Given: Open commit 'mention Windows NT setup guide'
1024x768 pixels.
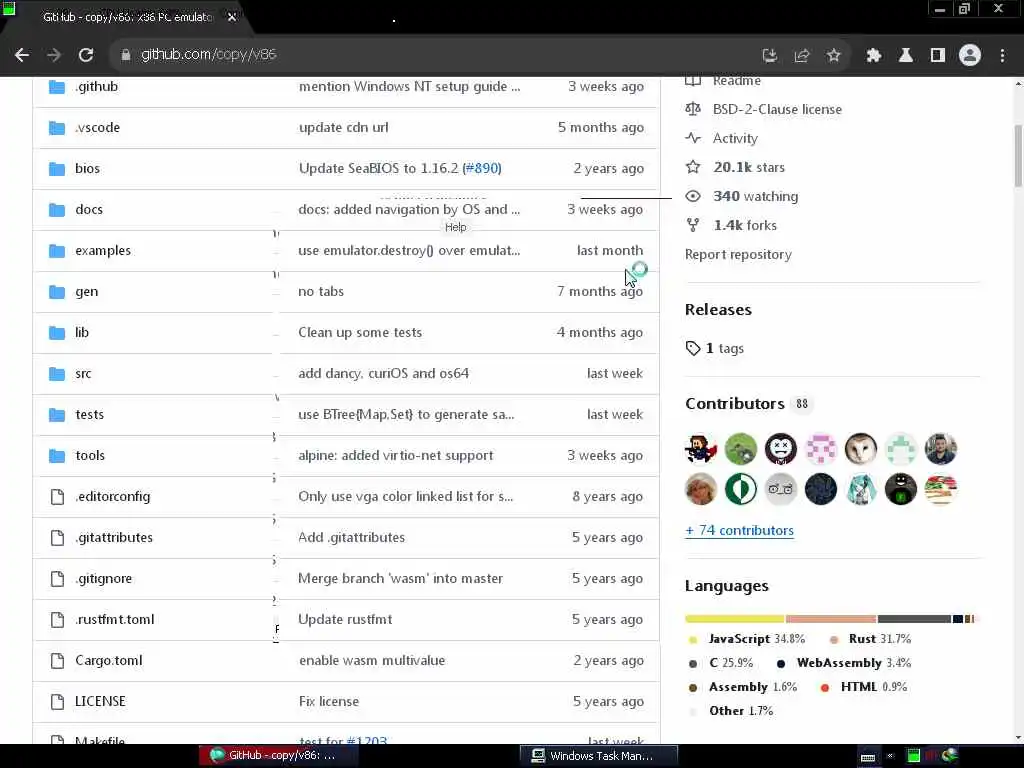Looking at the screenshot, I should pos(409,86).
